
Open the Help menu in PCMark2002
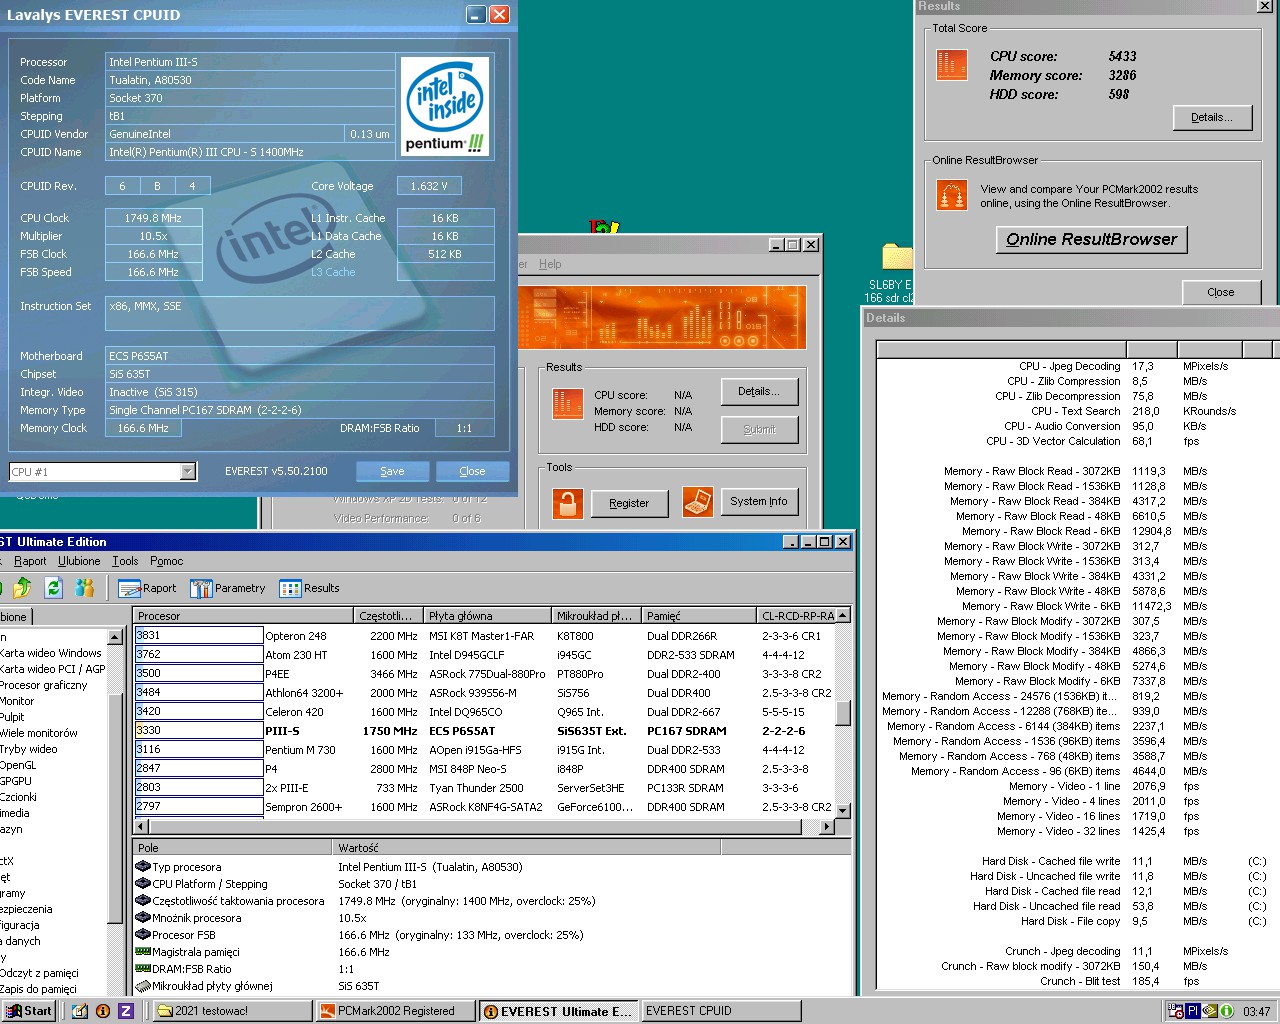550,264
